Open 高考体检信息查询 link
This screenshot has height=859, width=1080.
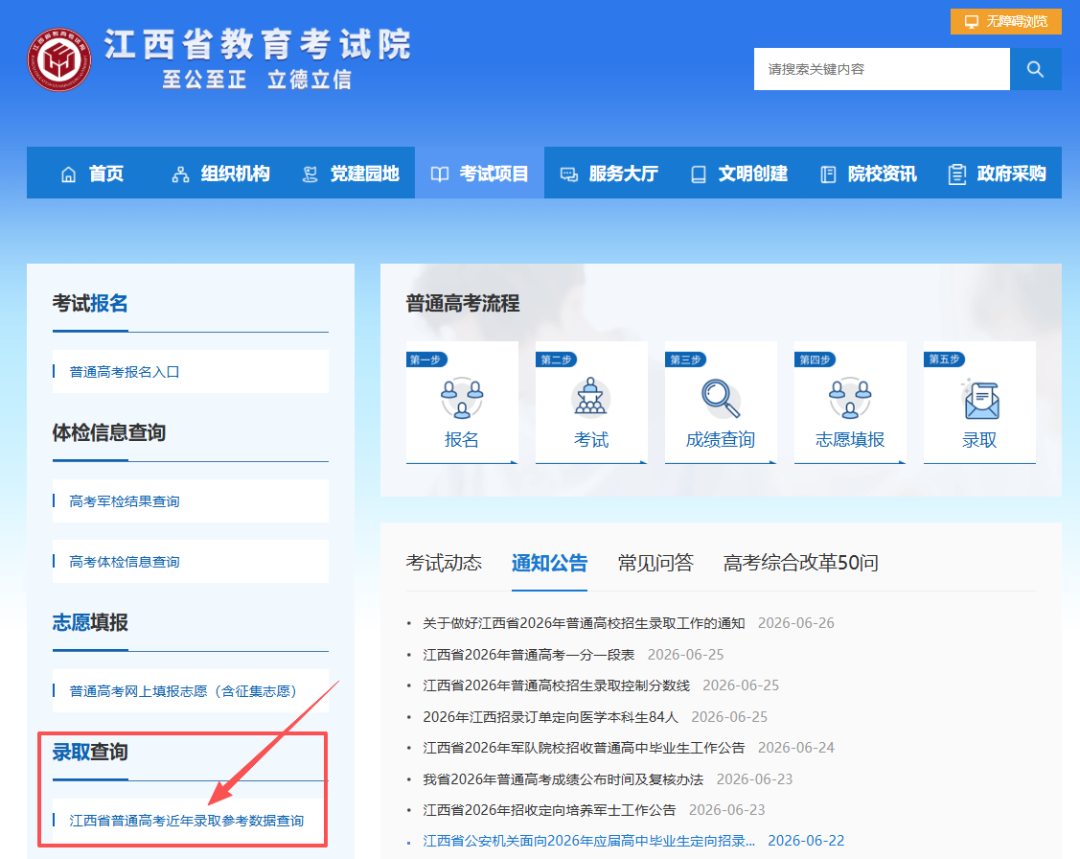(124, 562)
